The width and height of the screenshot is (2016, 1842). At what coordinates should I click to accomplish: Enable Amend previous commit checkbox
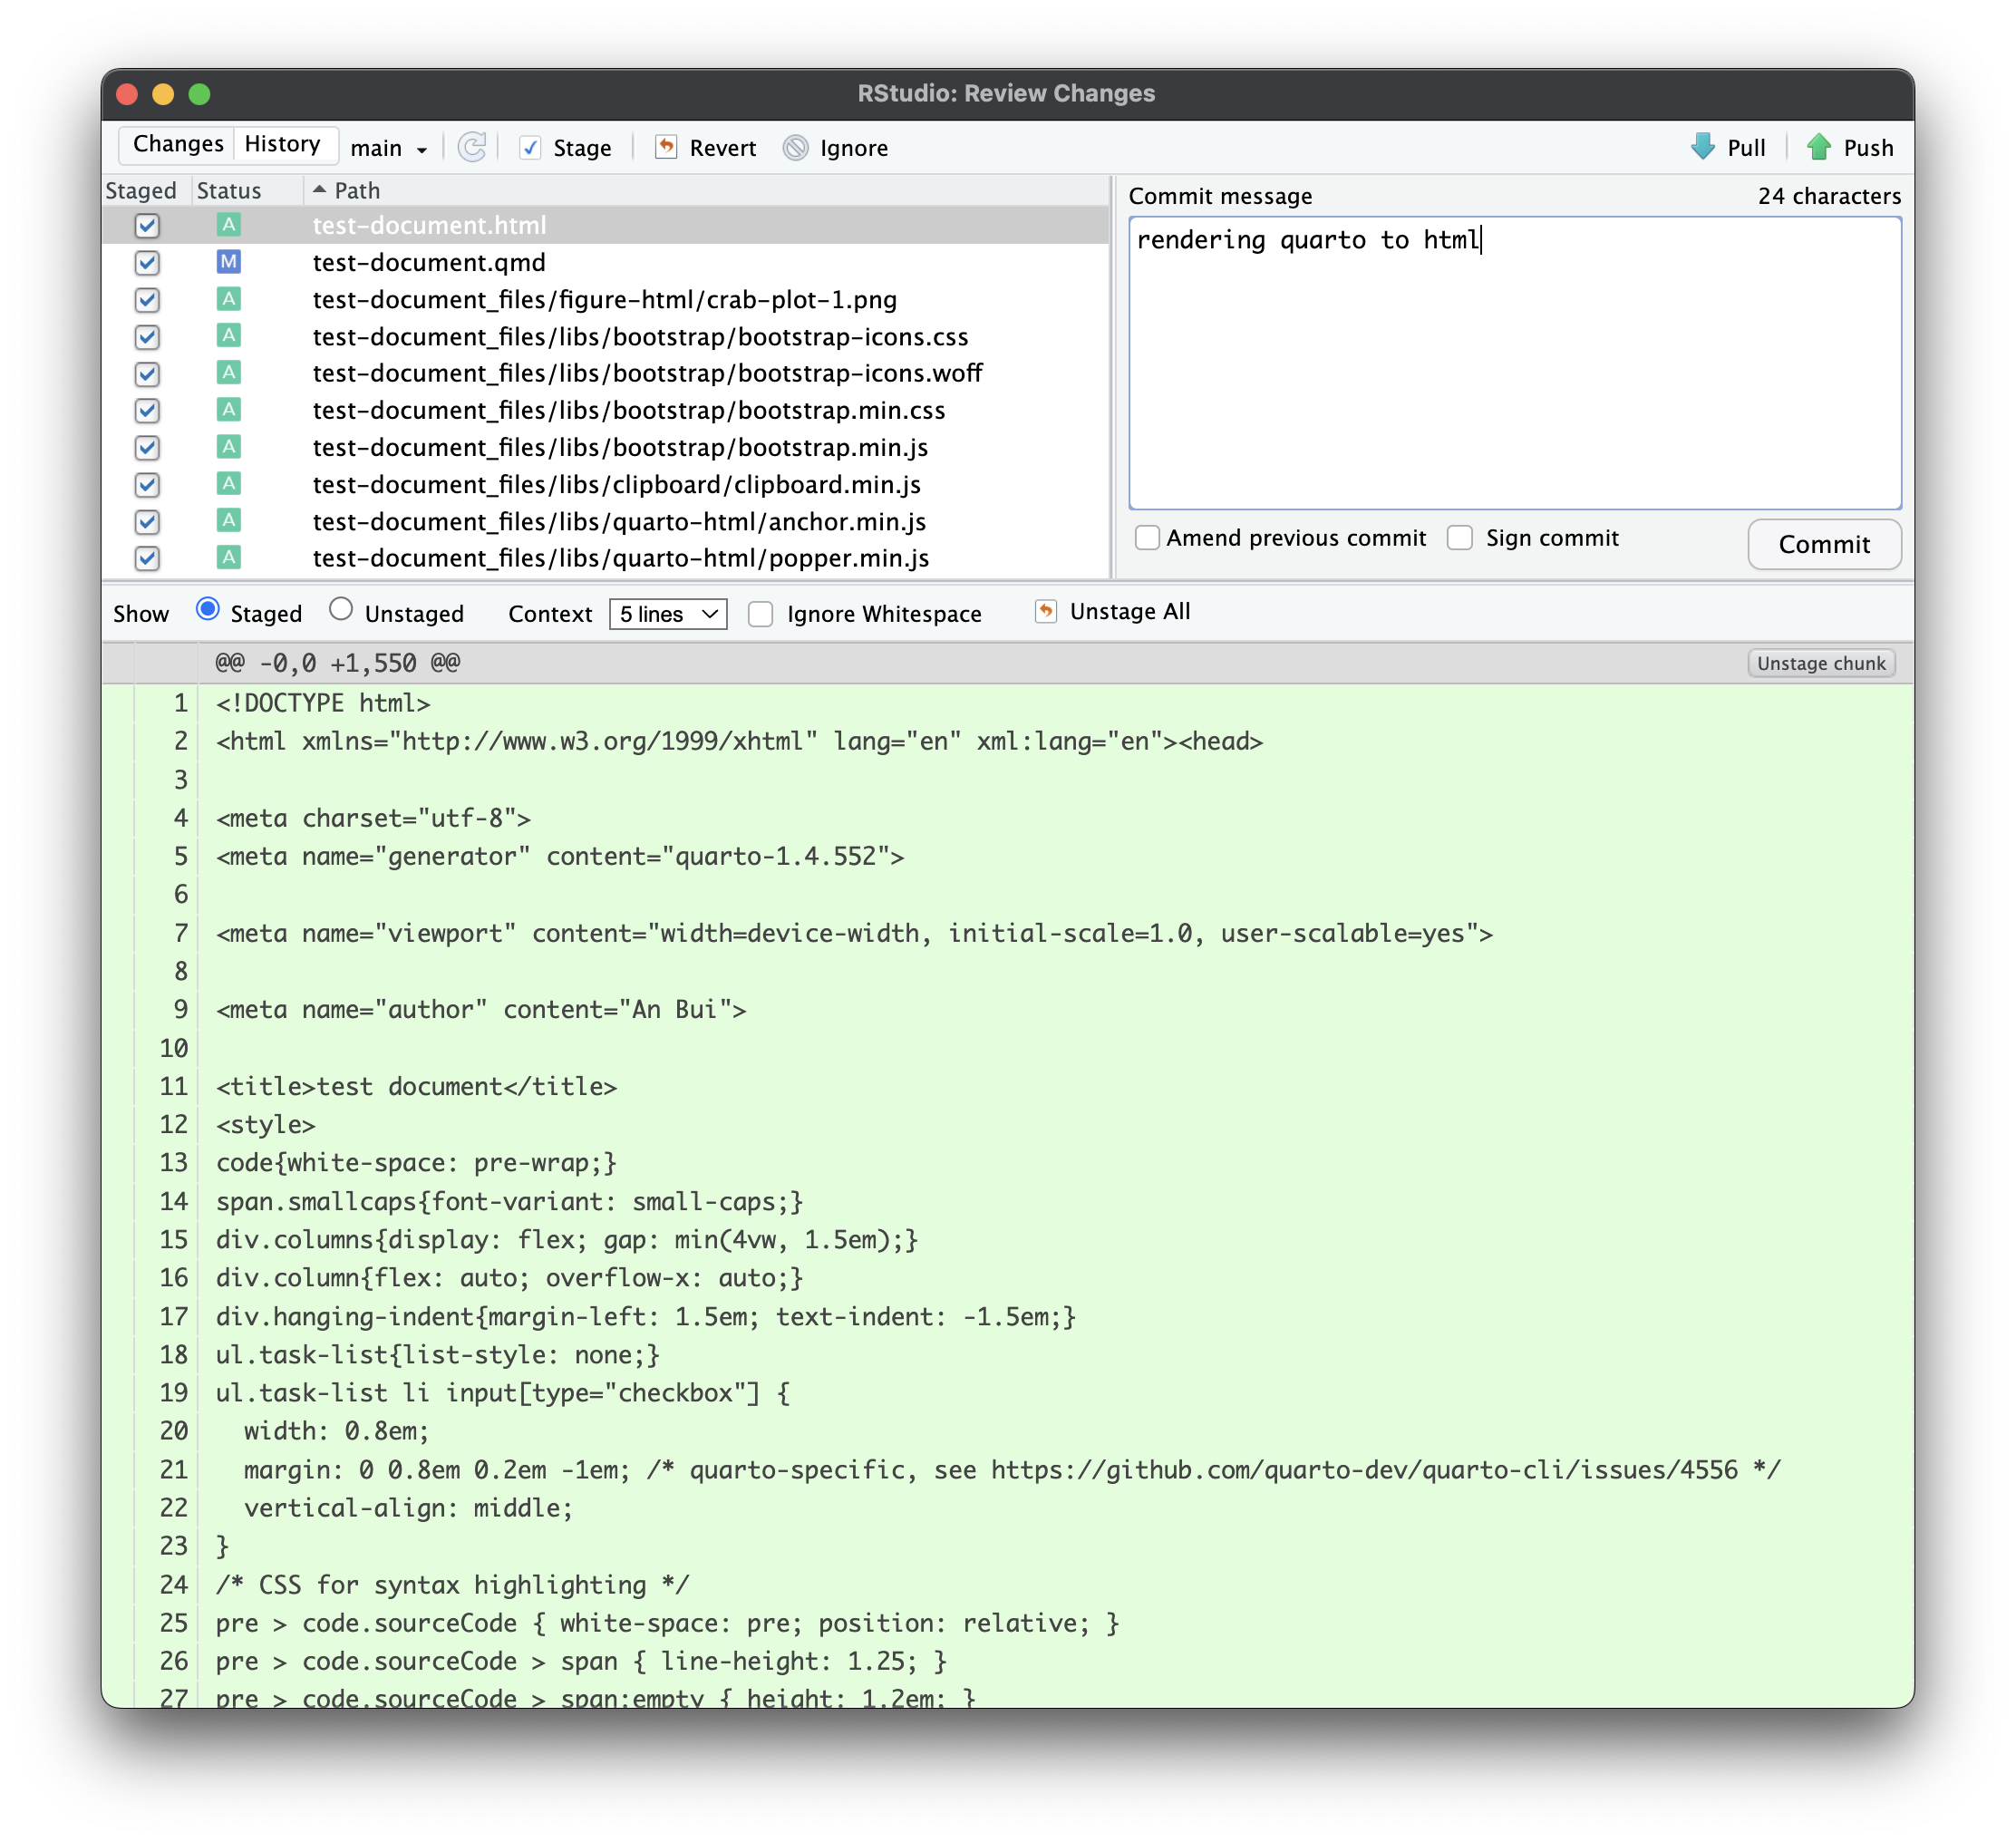[x=1147, y=538]
